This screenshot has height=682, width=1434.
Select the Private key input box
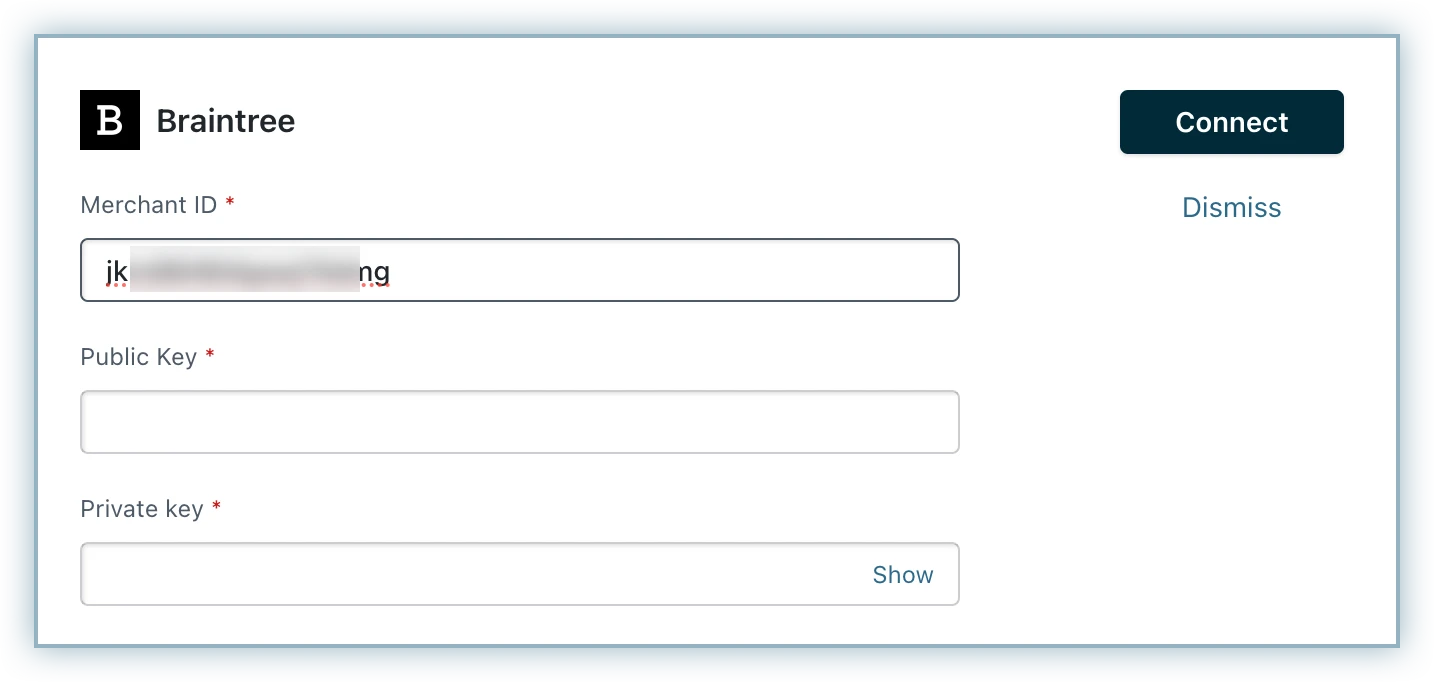tap(470, 574)
